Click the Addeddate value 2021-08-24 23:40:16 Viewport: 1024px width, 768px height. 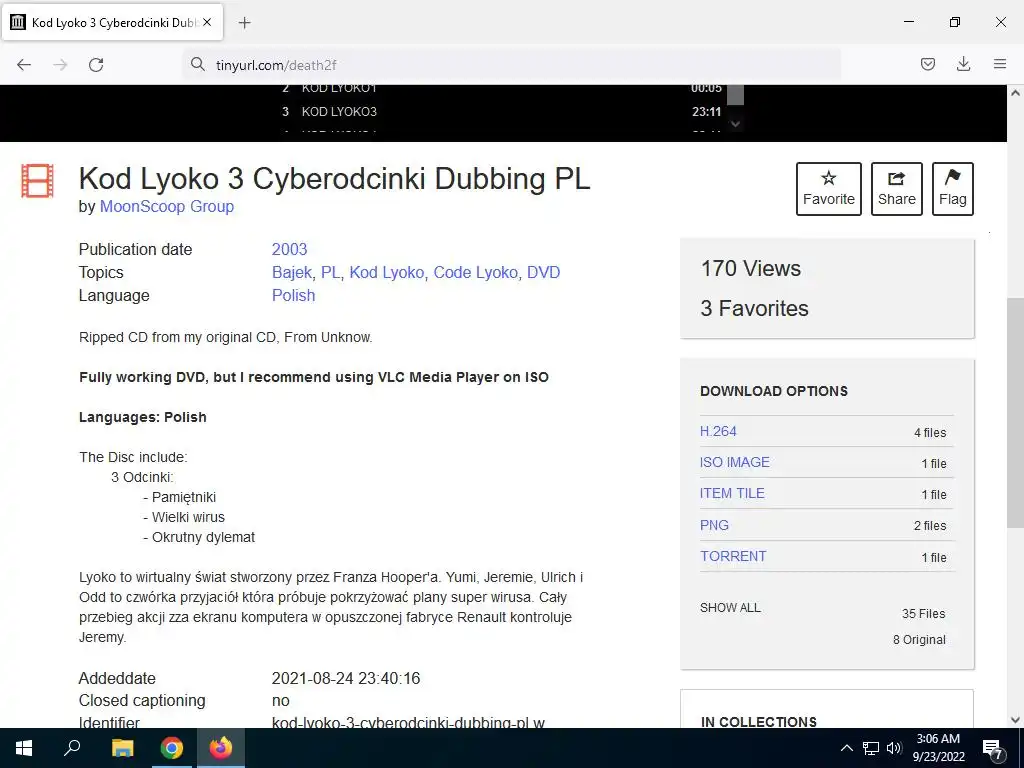click(x=346, y=679)
